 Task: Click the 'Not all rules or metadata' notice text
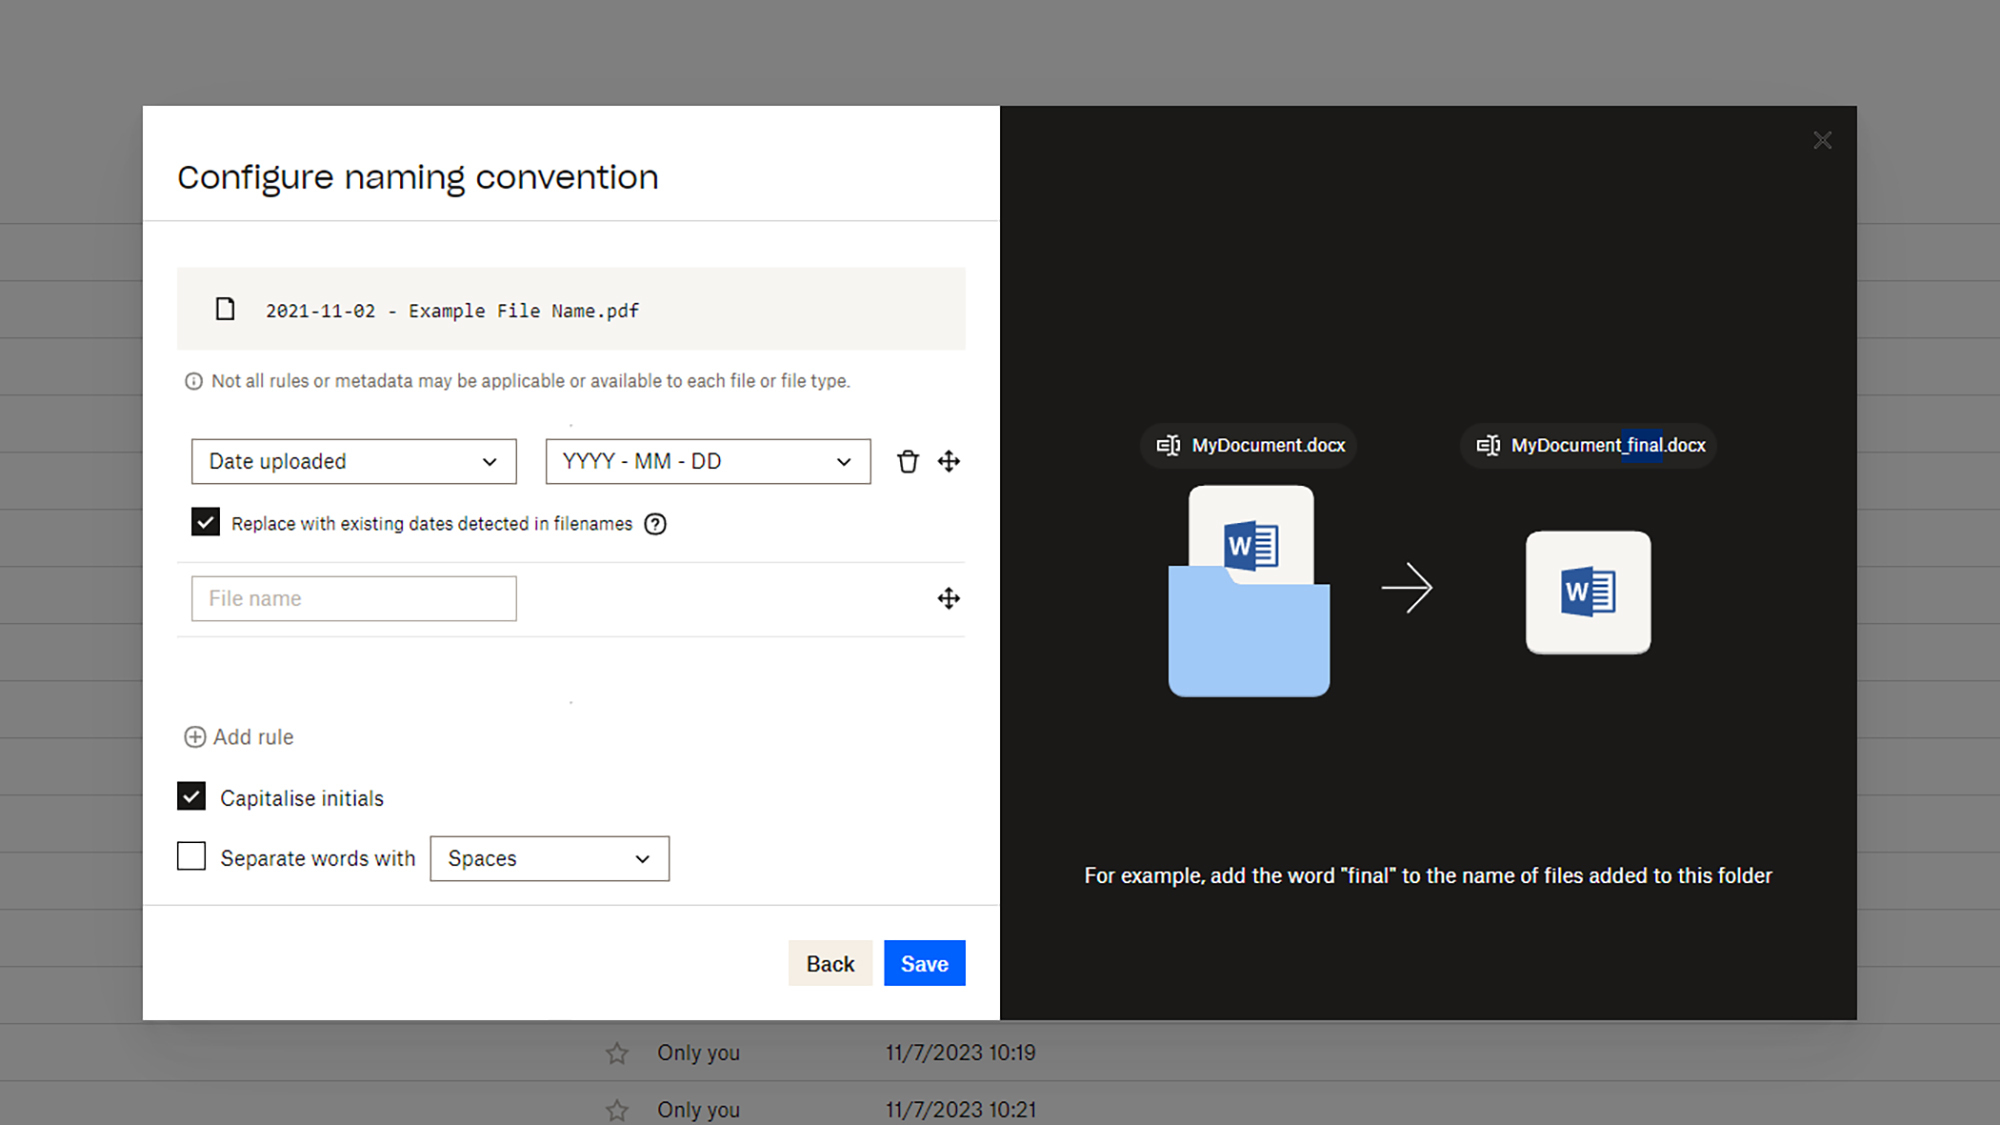point(531,381)
